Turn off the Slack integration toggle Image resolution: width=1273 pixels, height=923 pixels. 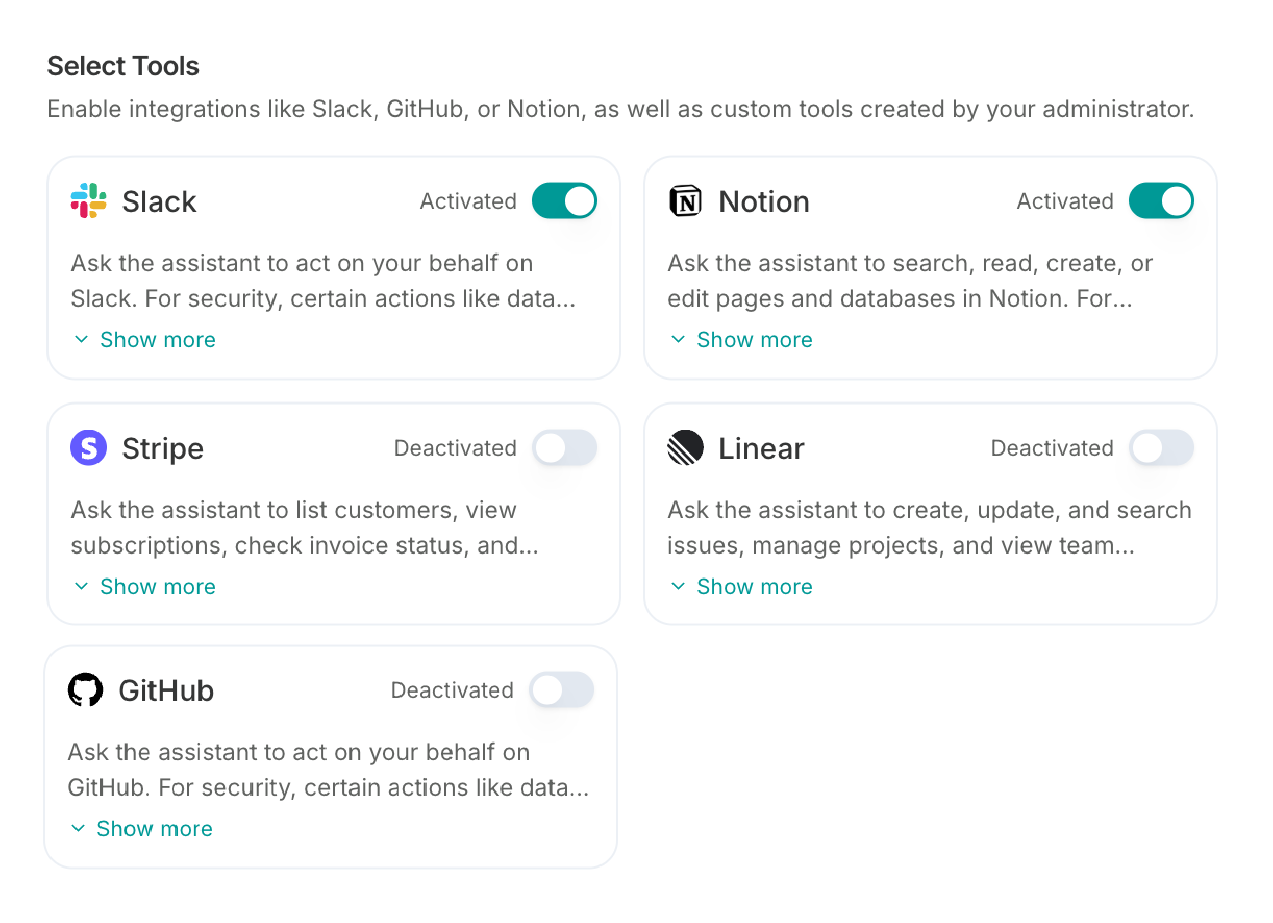(x=564, y=201)
